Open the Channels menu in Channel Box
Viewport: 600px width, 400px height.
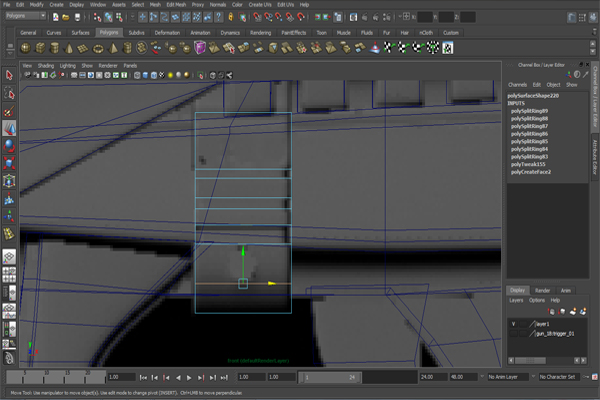517,85
